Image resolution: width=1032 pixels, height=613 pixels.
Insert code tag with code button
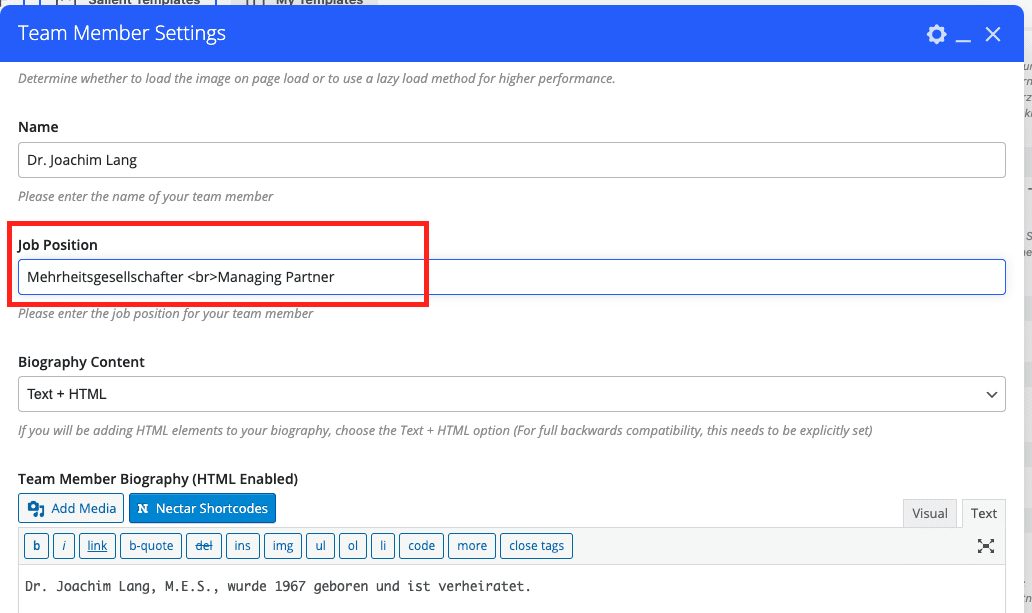tap(421, 546)
